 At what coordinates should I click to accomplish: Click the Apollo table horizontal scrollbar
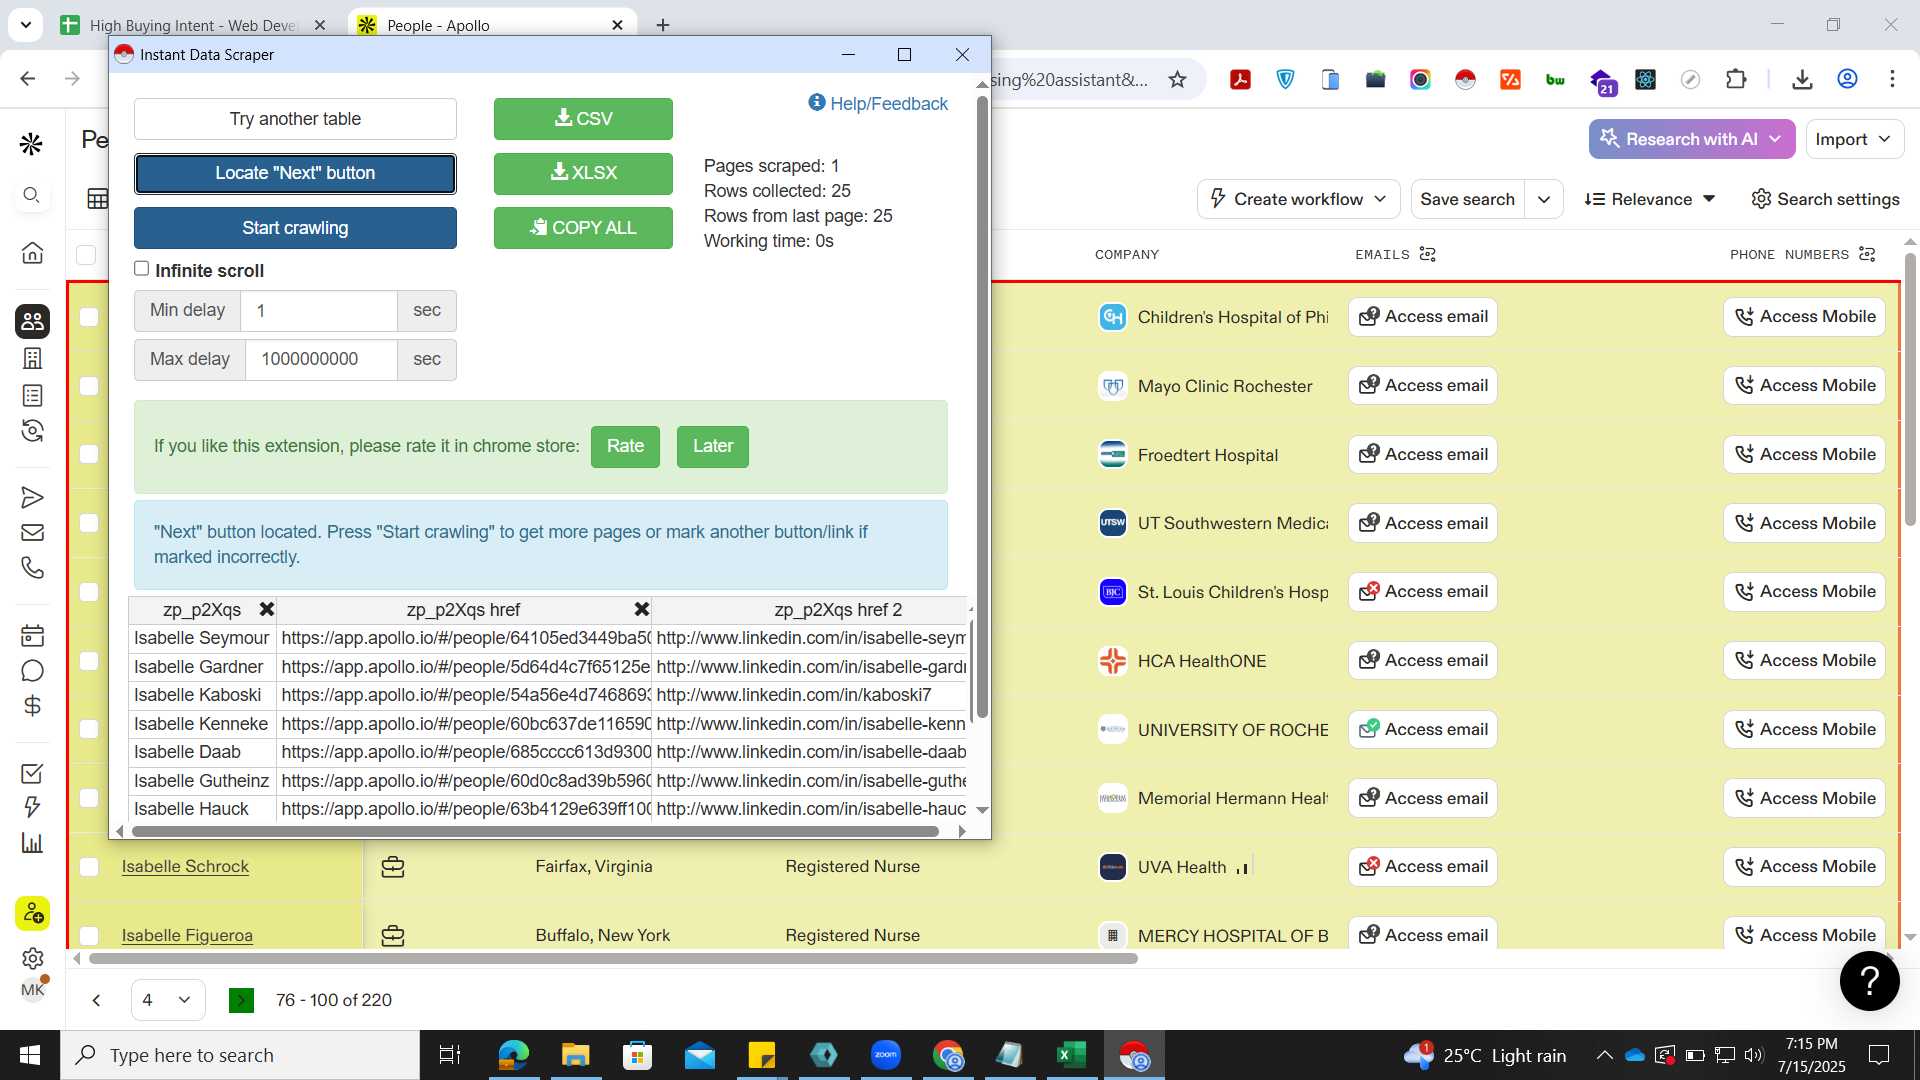(613, 958)
